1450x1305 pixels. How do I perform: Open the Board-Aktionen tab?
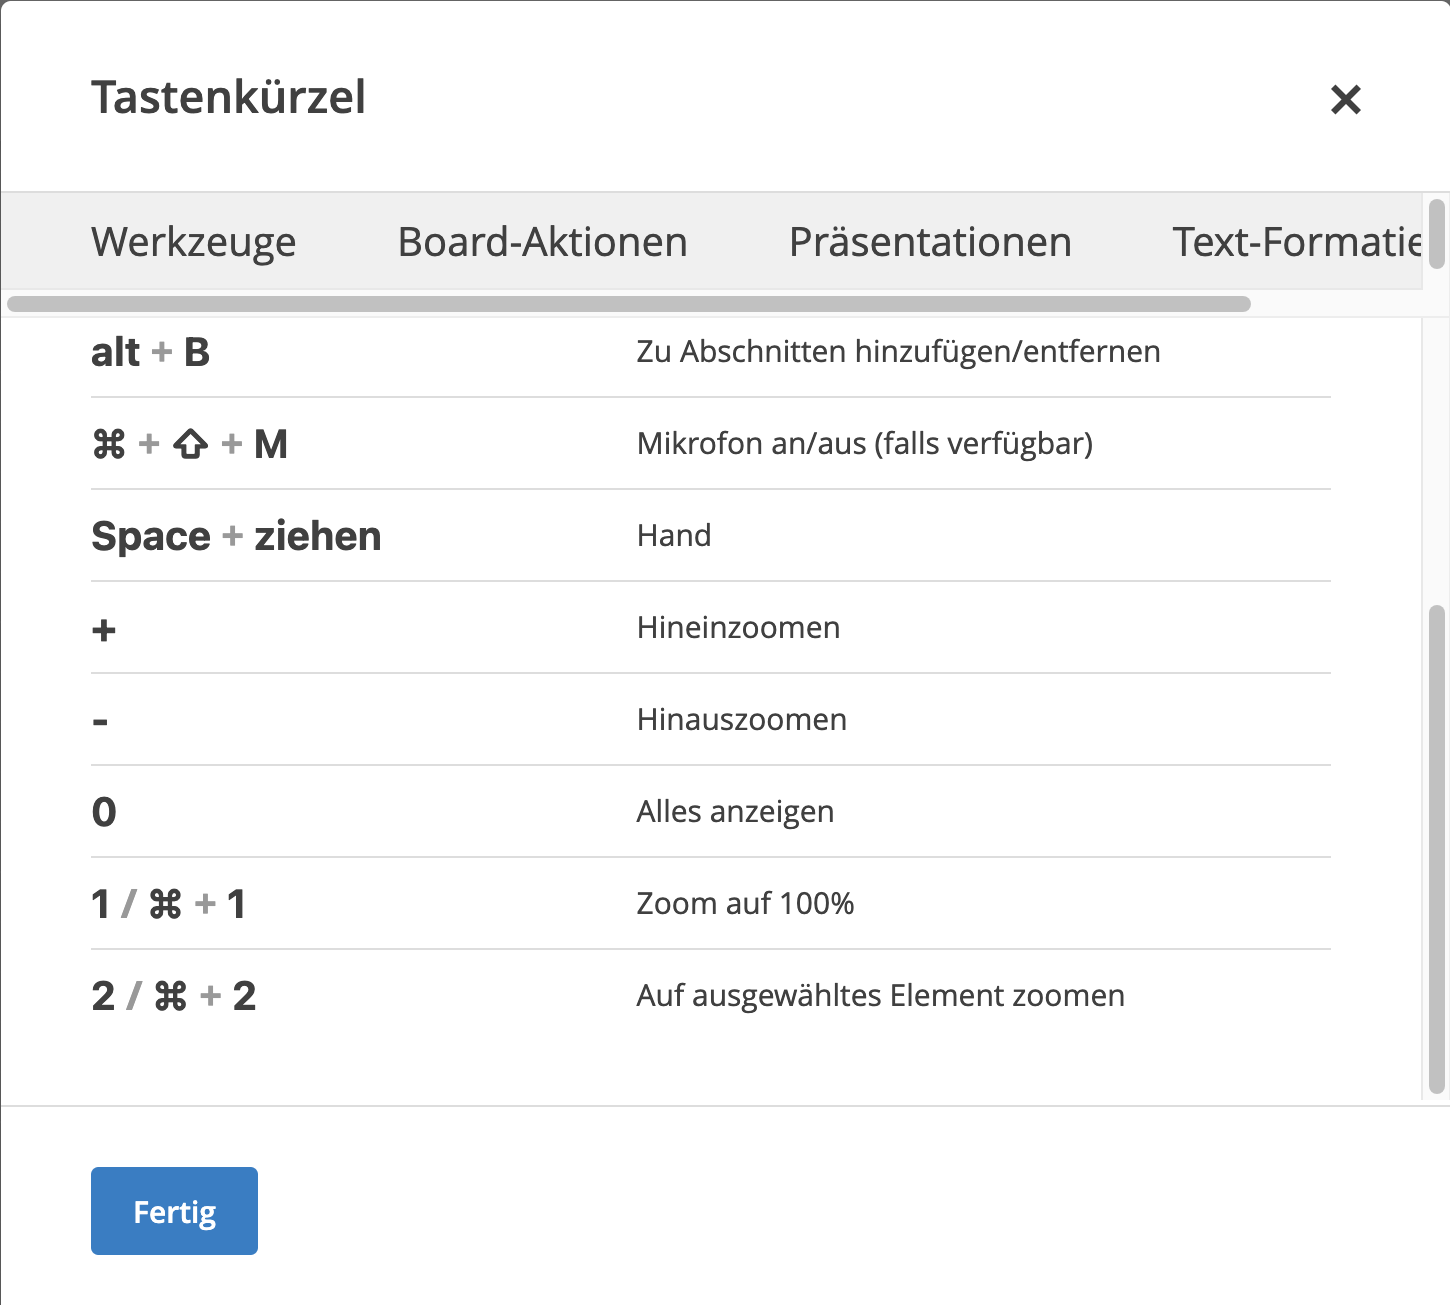pos(542,242)
